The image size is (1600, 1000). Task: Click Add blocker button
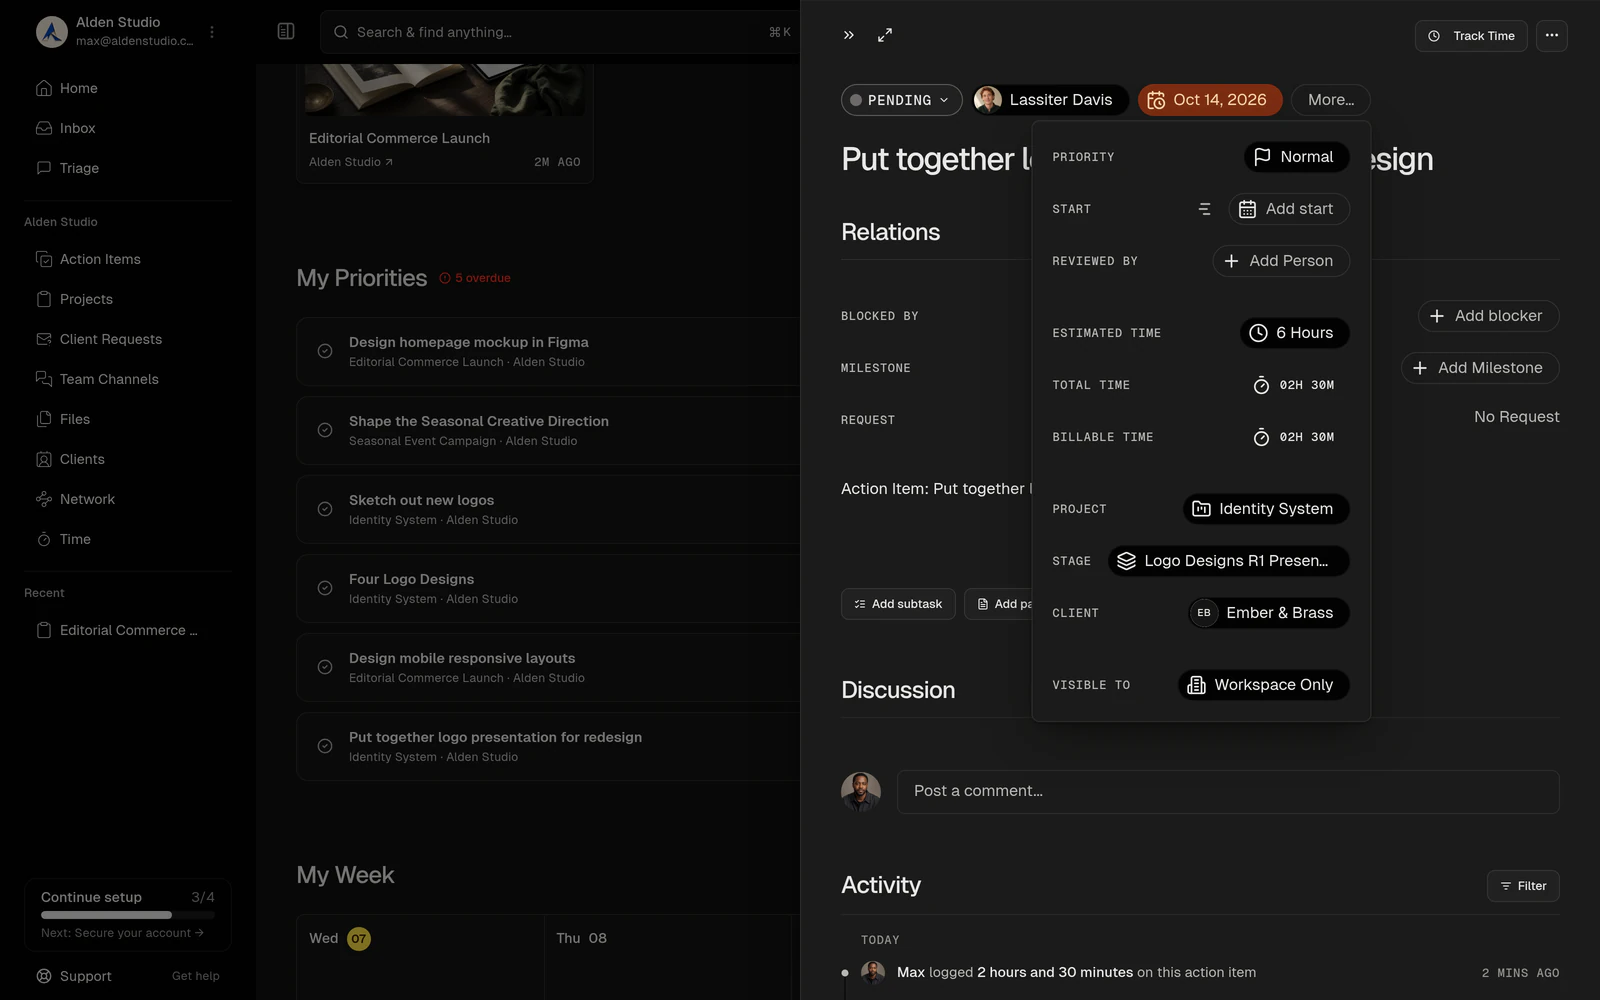pos(1488,316)
